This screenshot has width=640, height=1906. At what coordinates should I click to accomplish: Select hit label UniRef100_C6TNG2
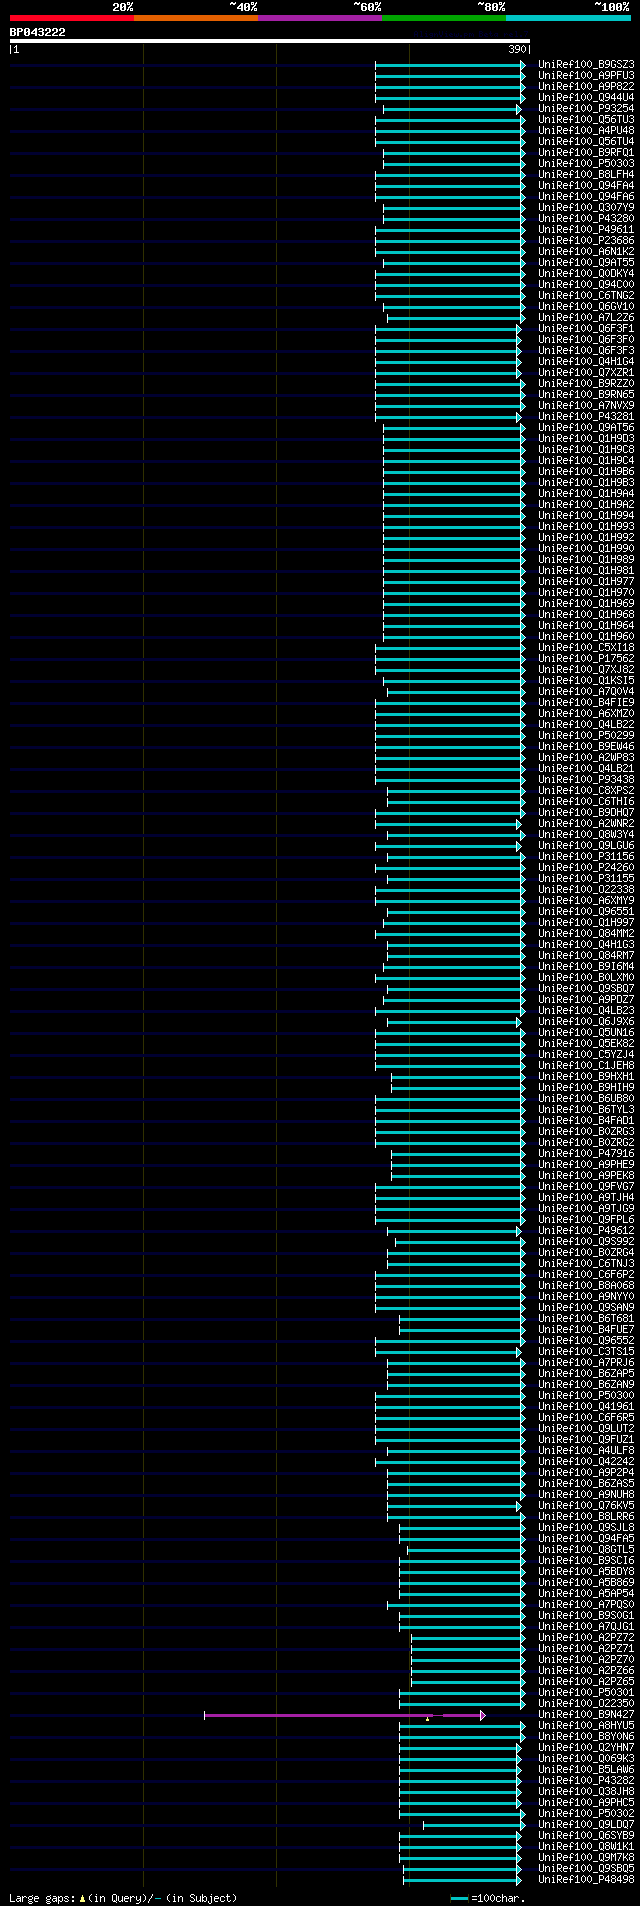click(x=586, y=296)
